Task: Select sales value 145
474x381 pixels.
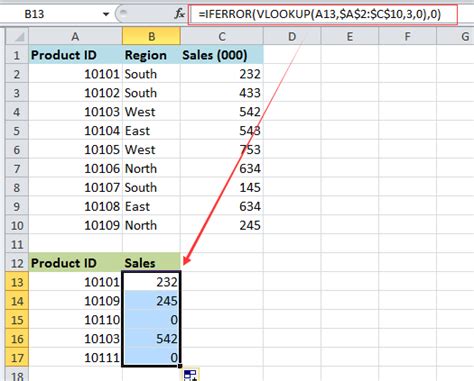Action: 222,187
